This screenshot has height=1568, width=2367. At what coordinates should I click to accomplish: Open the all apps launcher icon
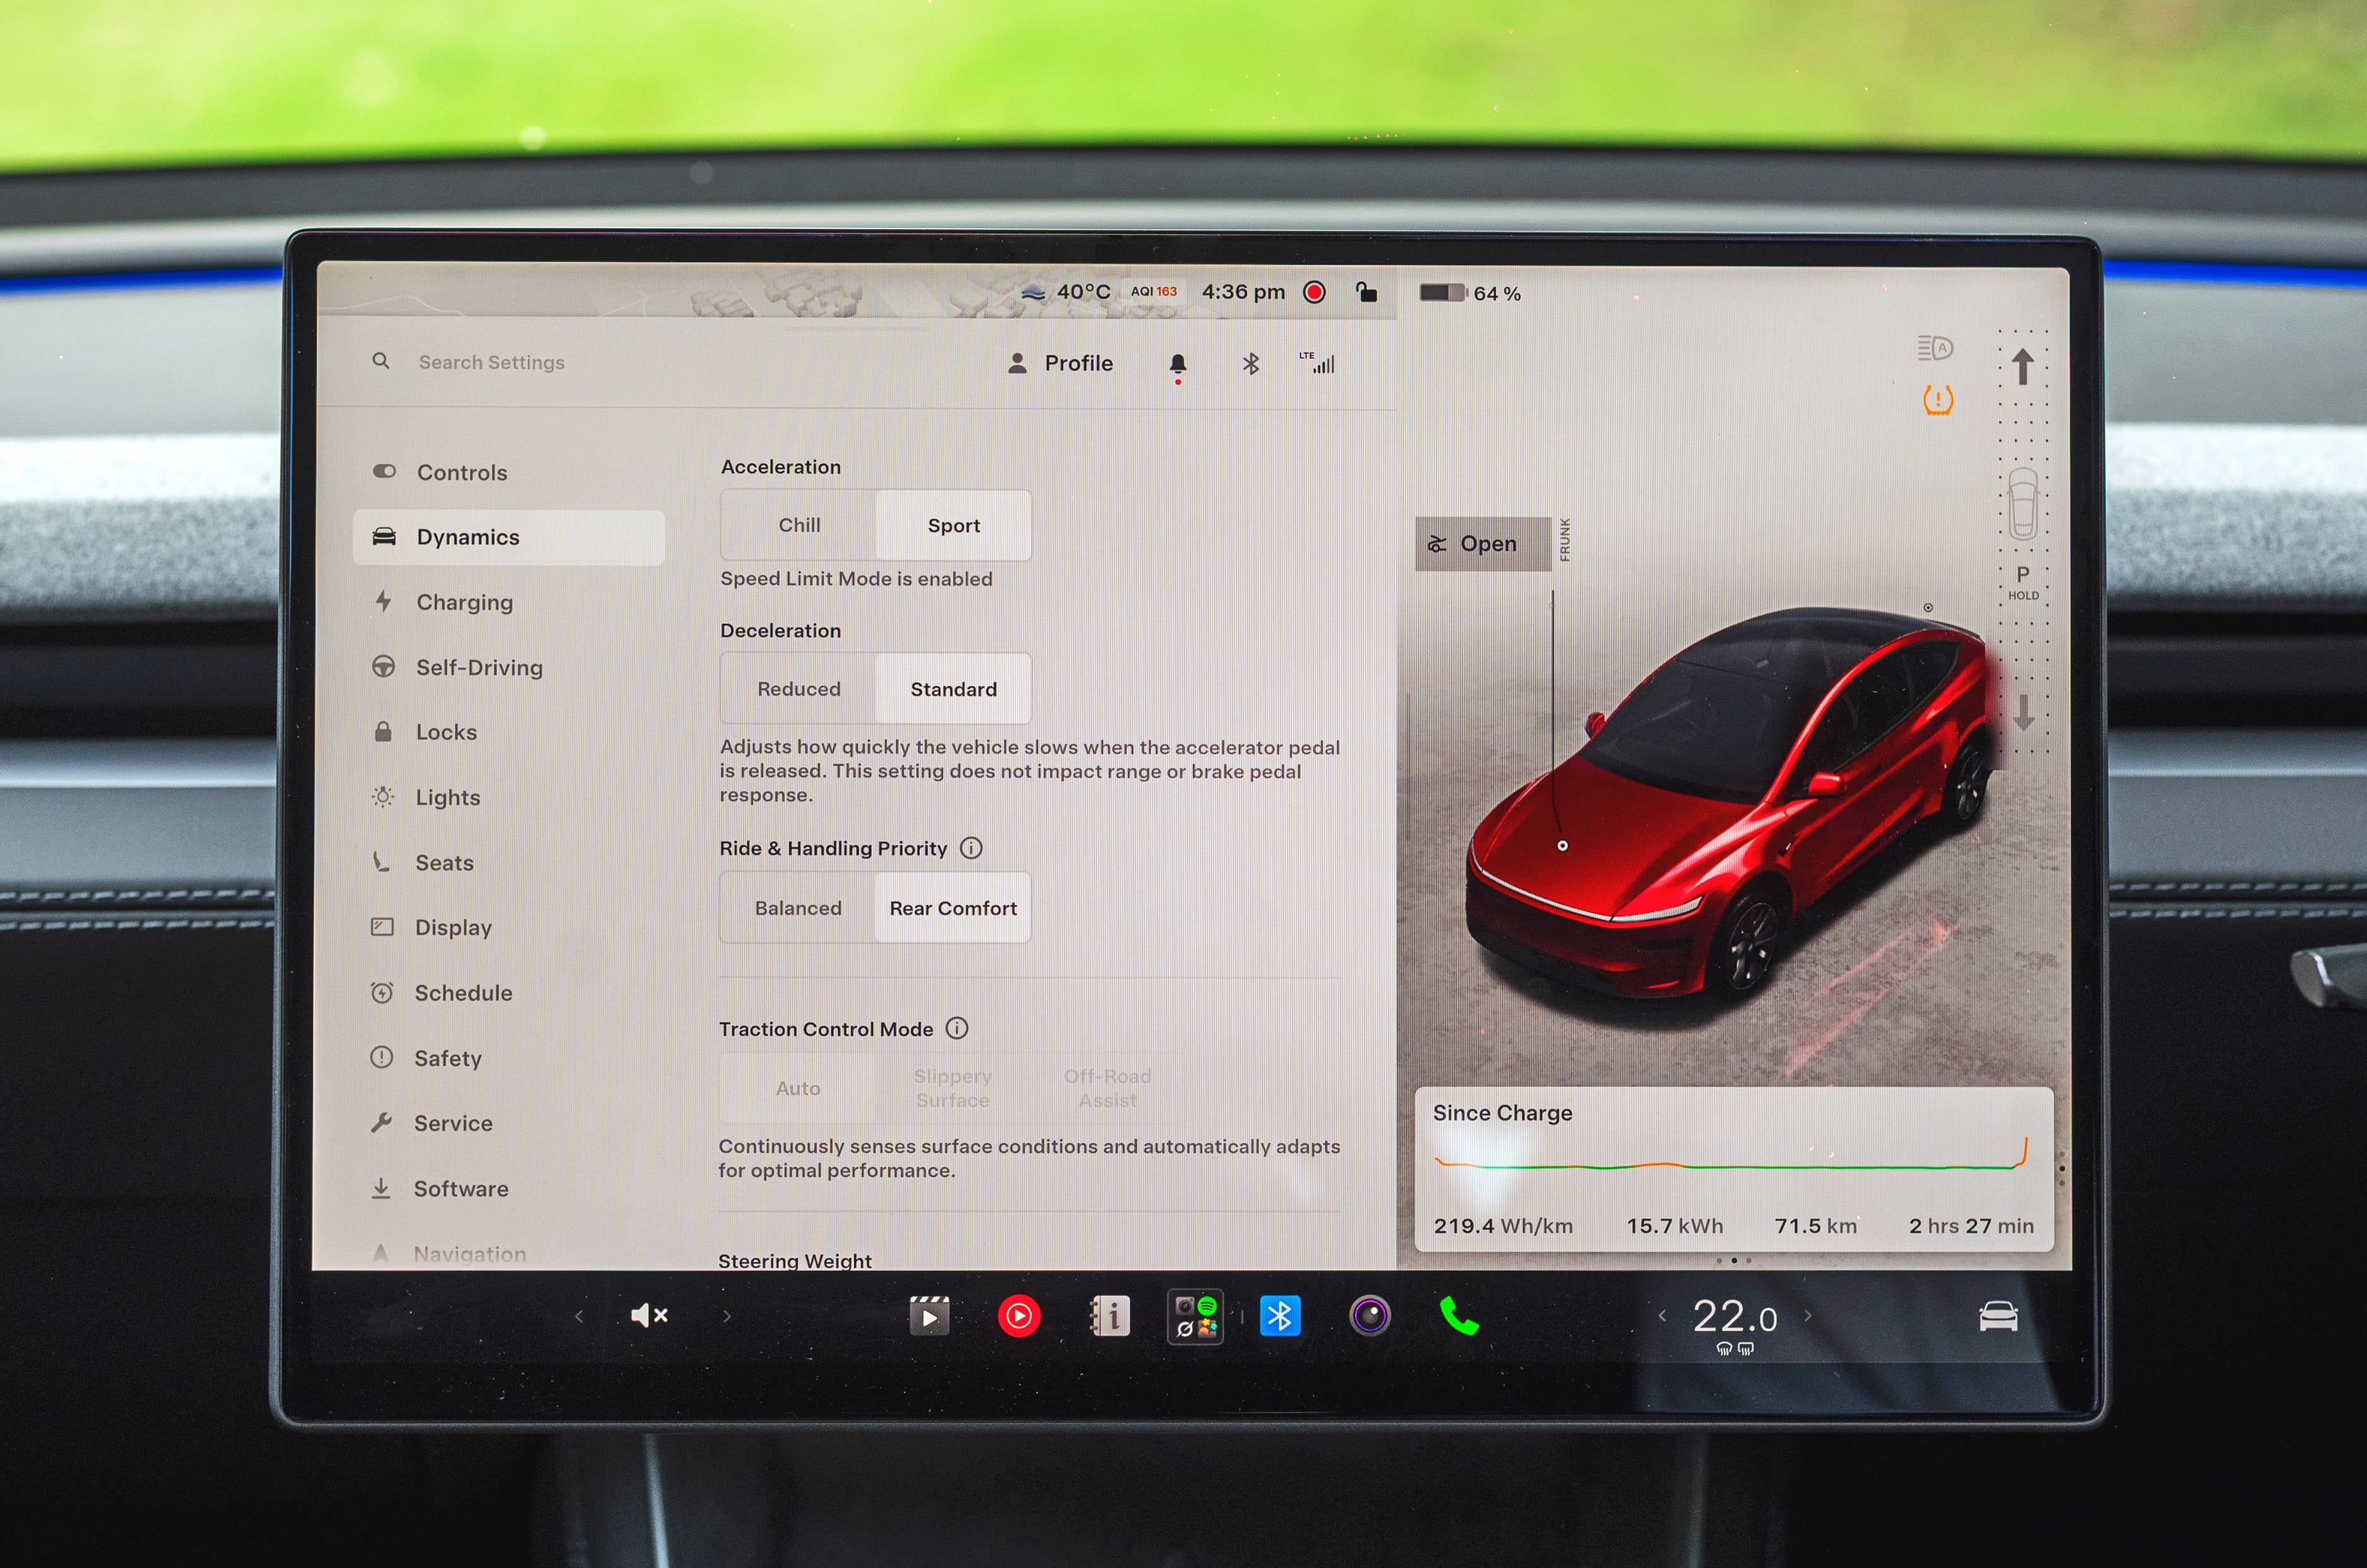click(1195, 1316)
